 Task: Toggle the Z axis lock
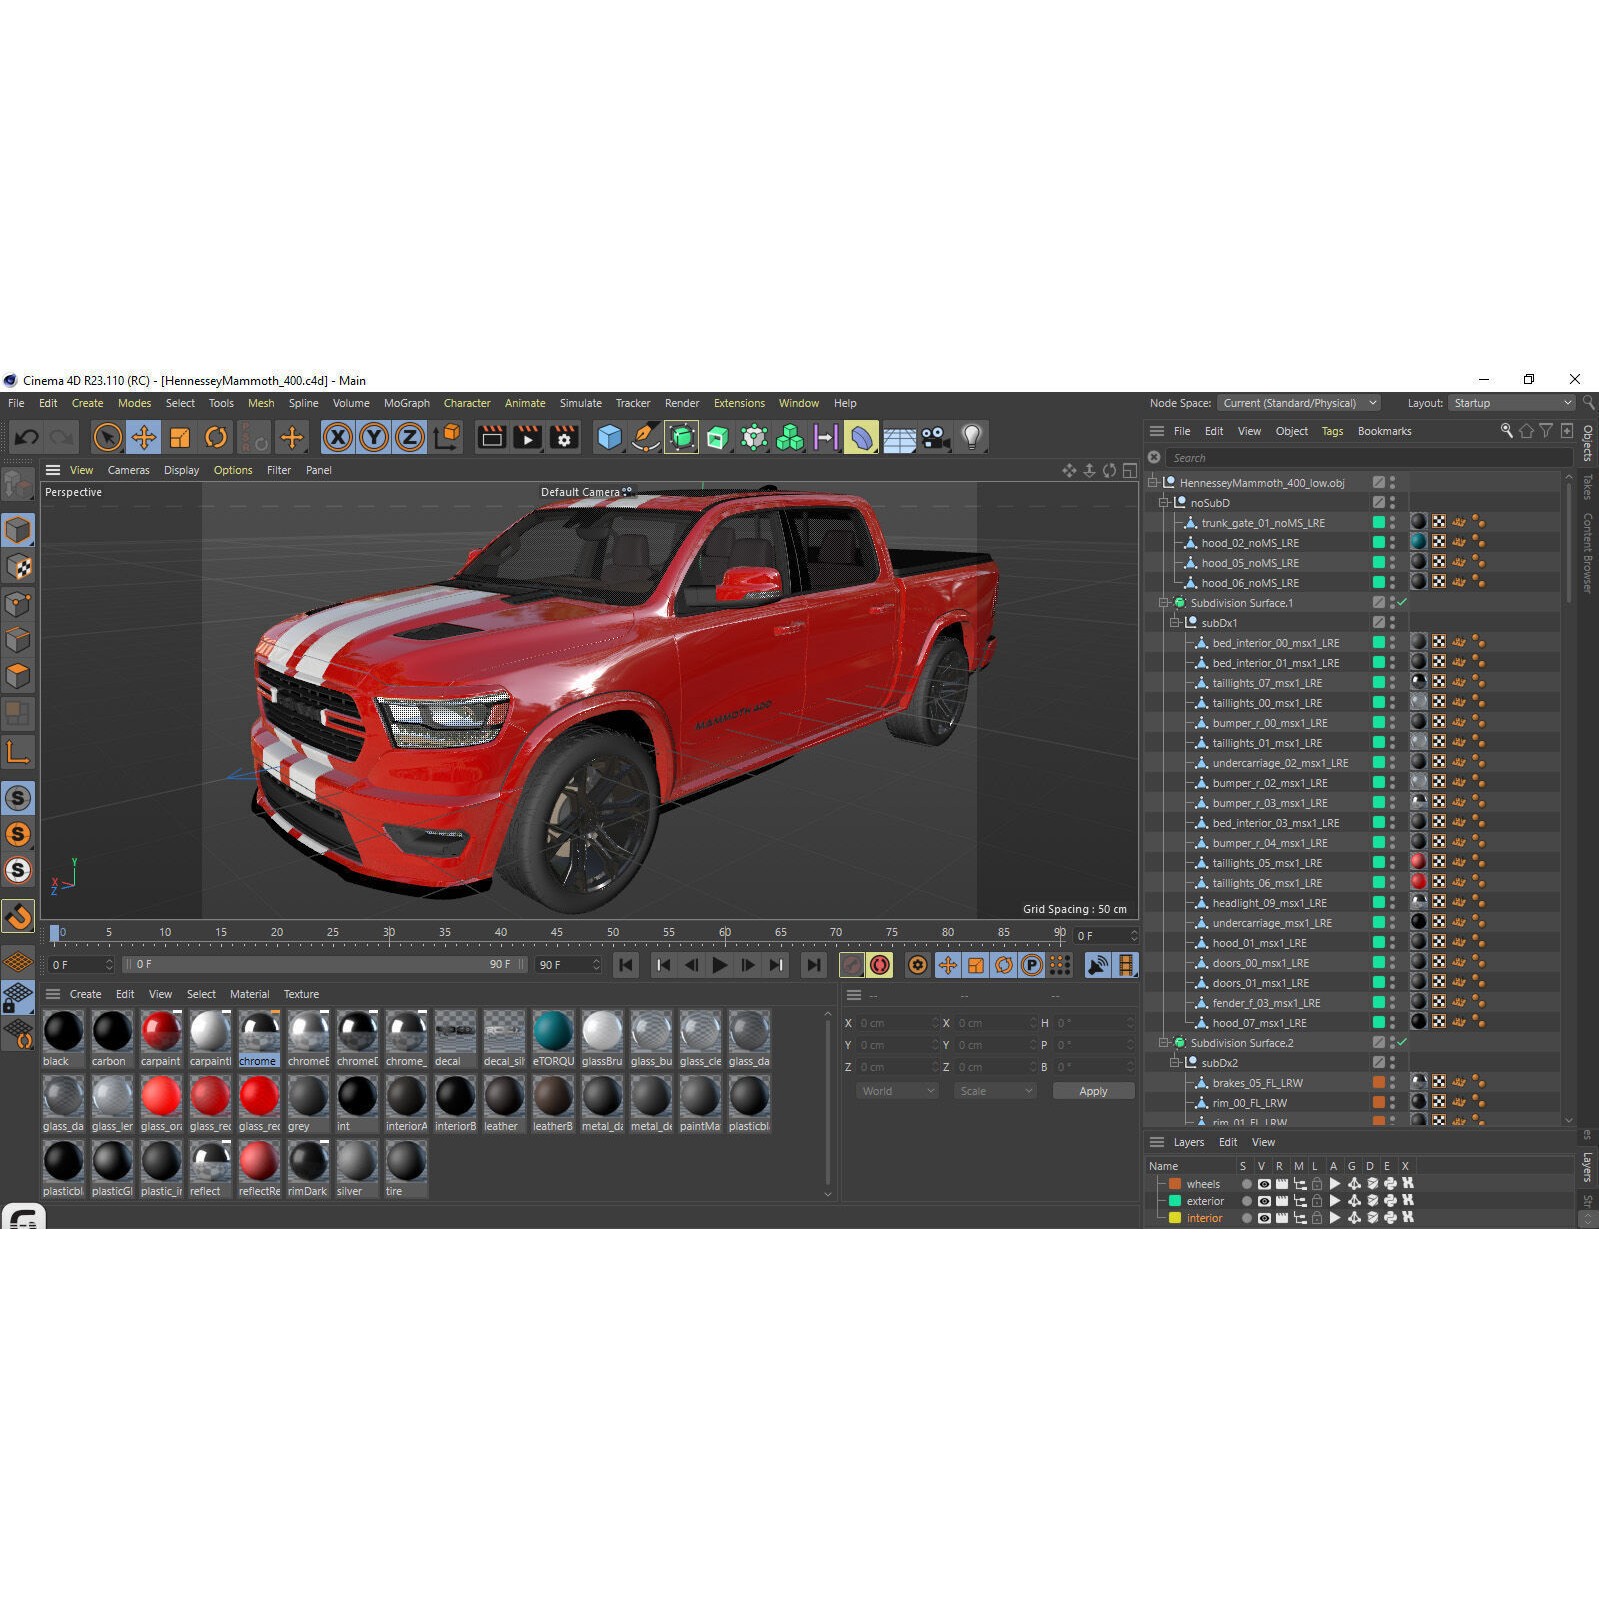pos(410,437)
